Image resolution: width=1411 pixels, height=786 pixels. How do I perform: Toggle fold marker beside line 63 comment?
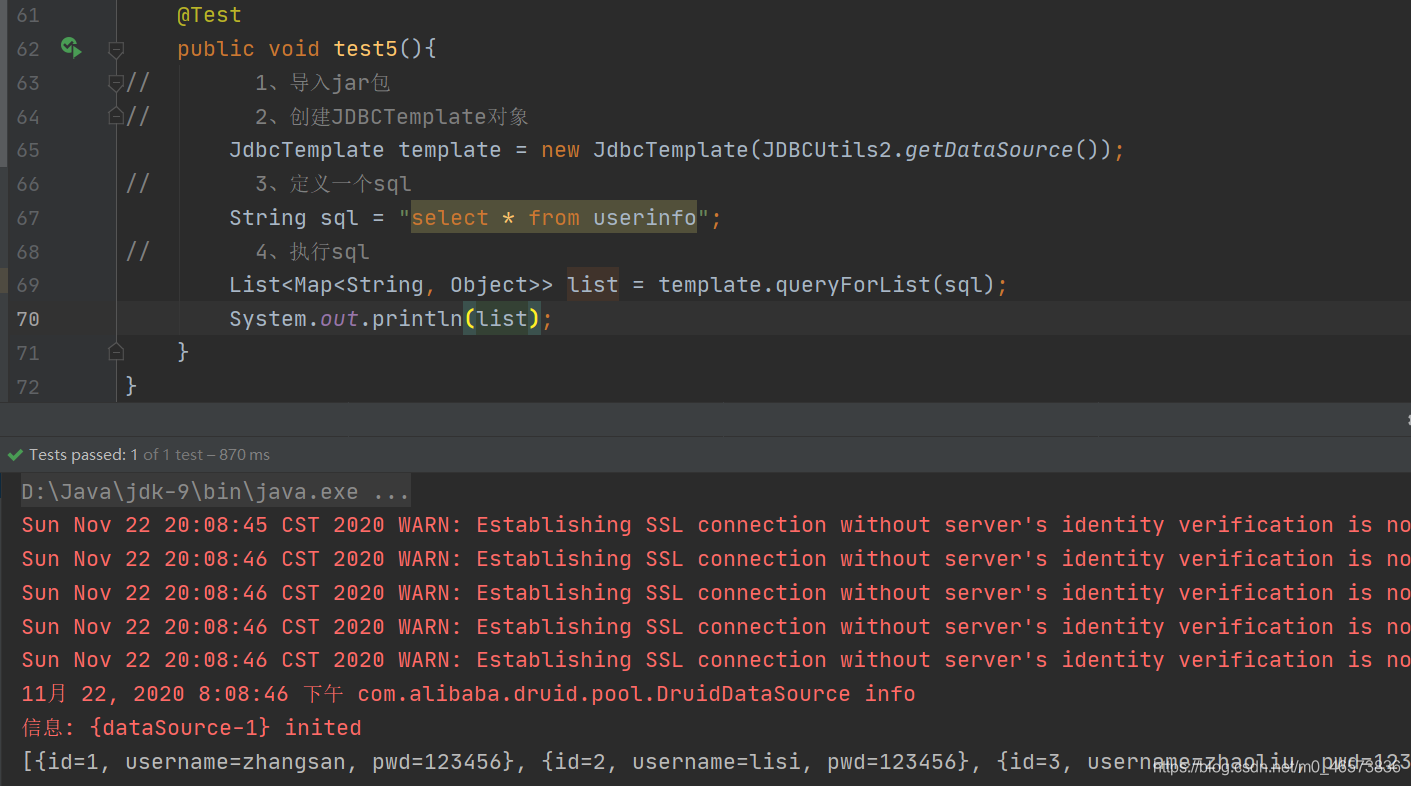tap(116, 83)
